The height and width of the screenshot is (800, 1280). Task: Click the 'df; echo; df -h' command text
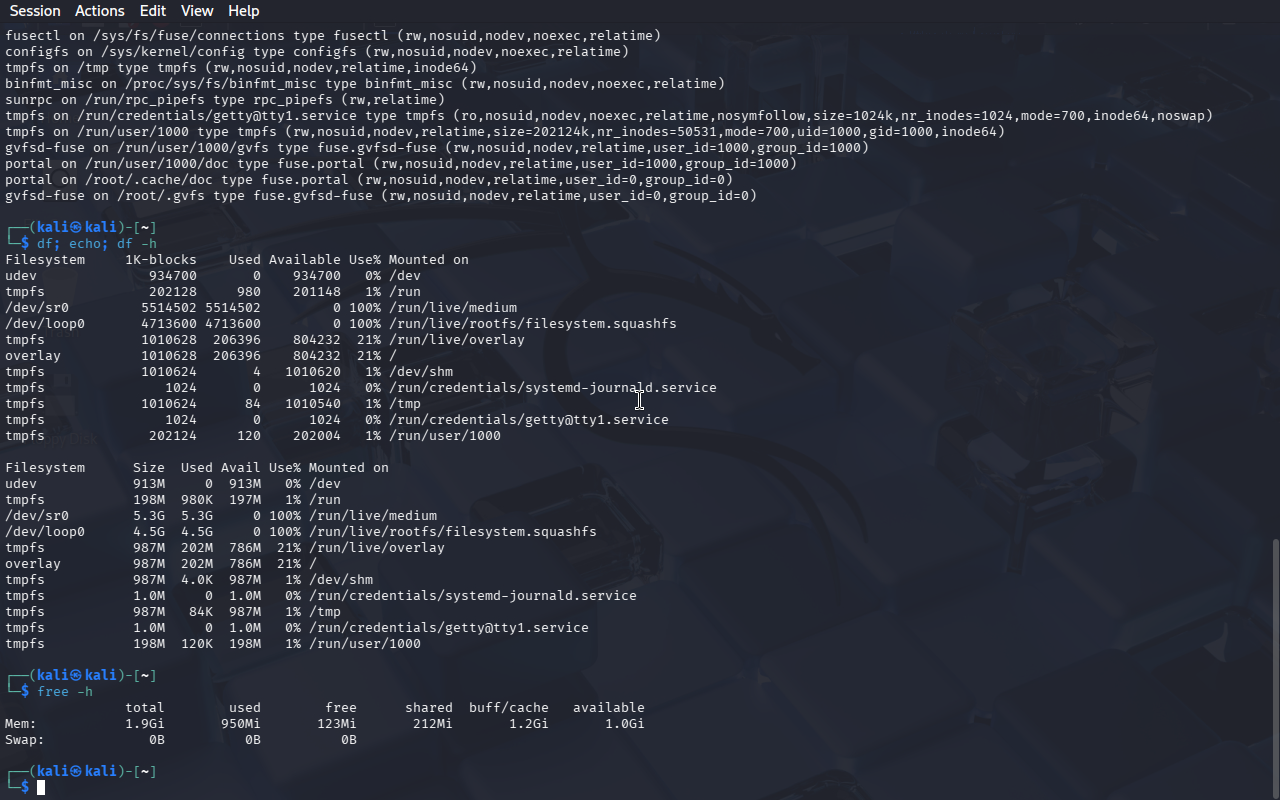tap(97, 244)
